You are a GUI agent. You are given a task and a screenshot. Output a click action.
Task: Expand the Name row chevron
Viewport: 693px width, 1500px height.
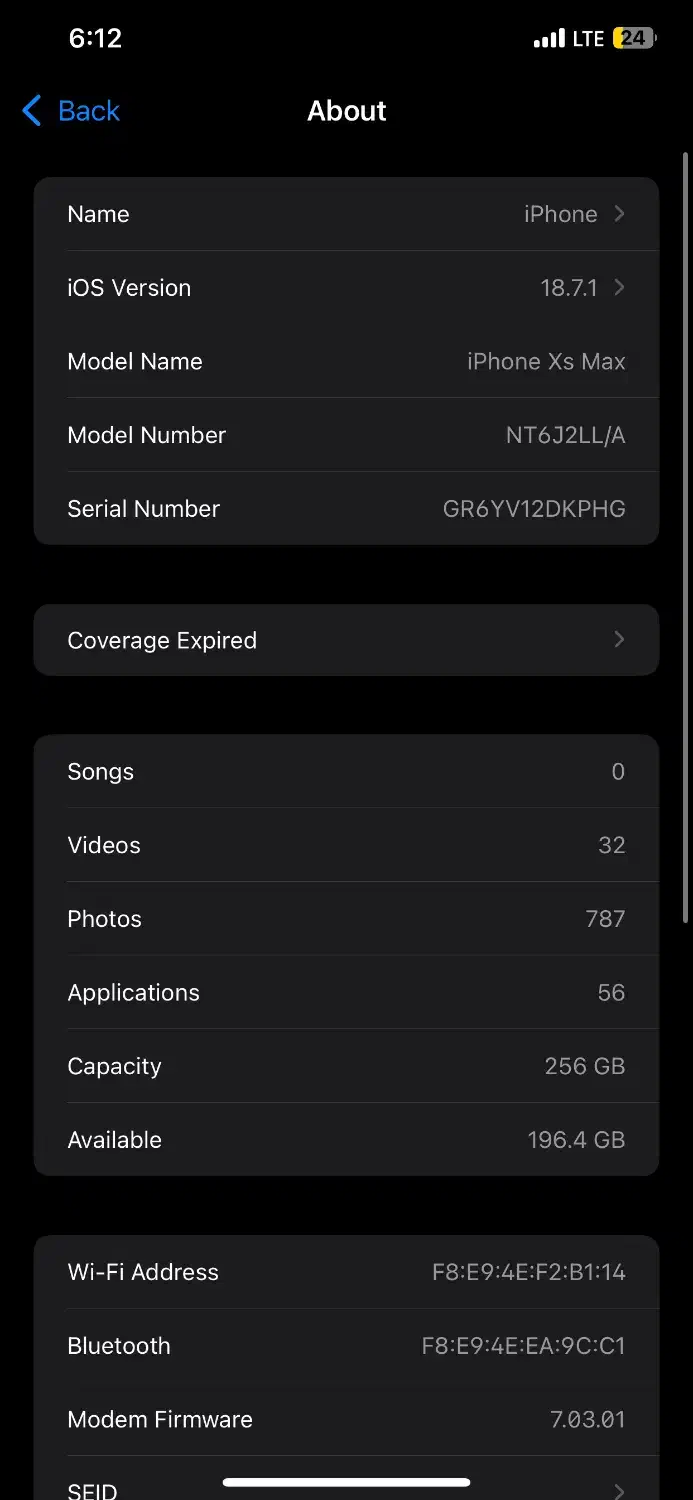620,214
